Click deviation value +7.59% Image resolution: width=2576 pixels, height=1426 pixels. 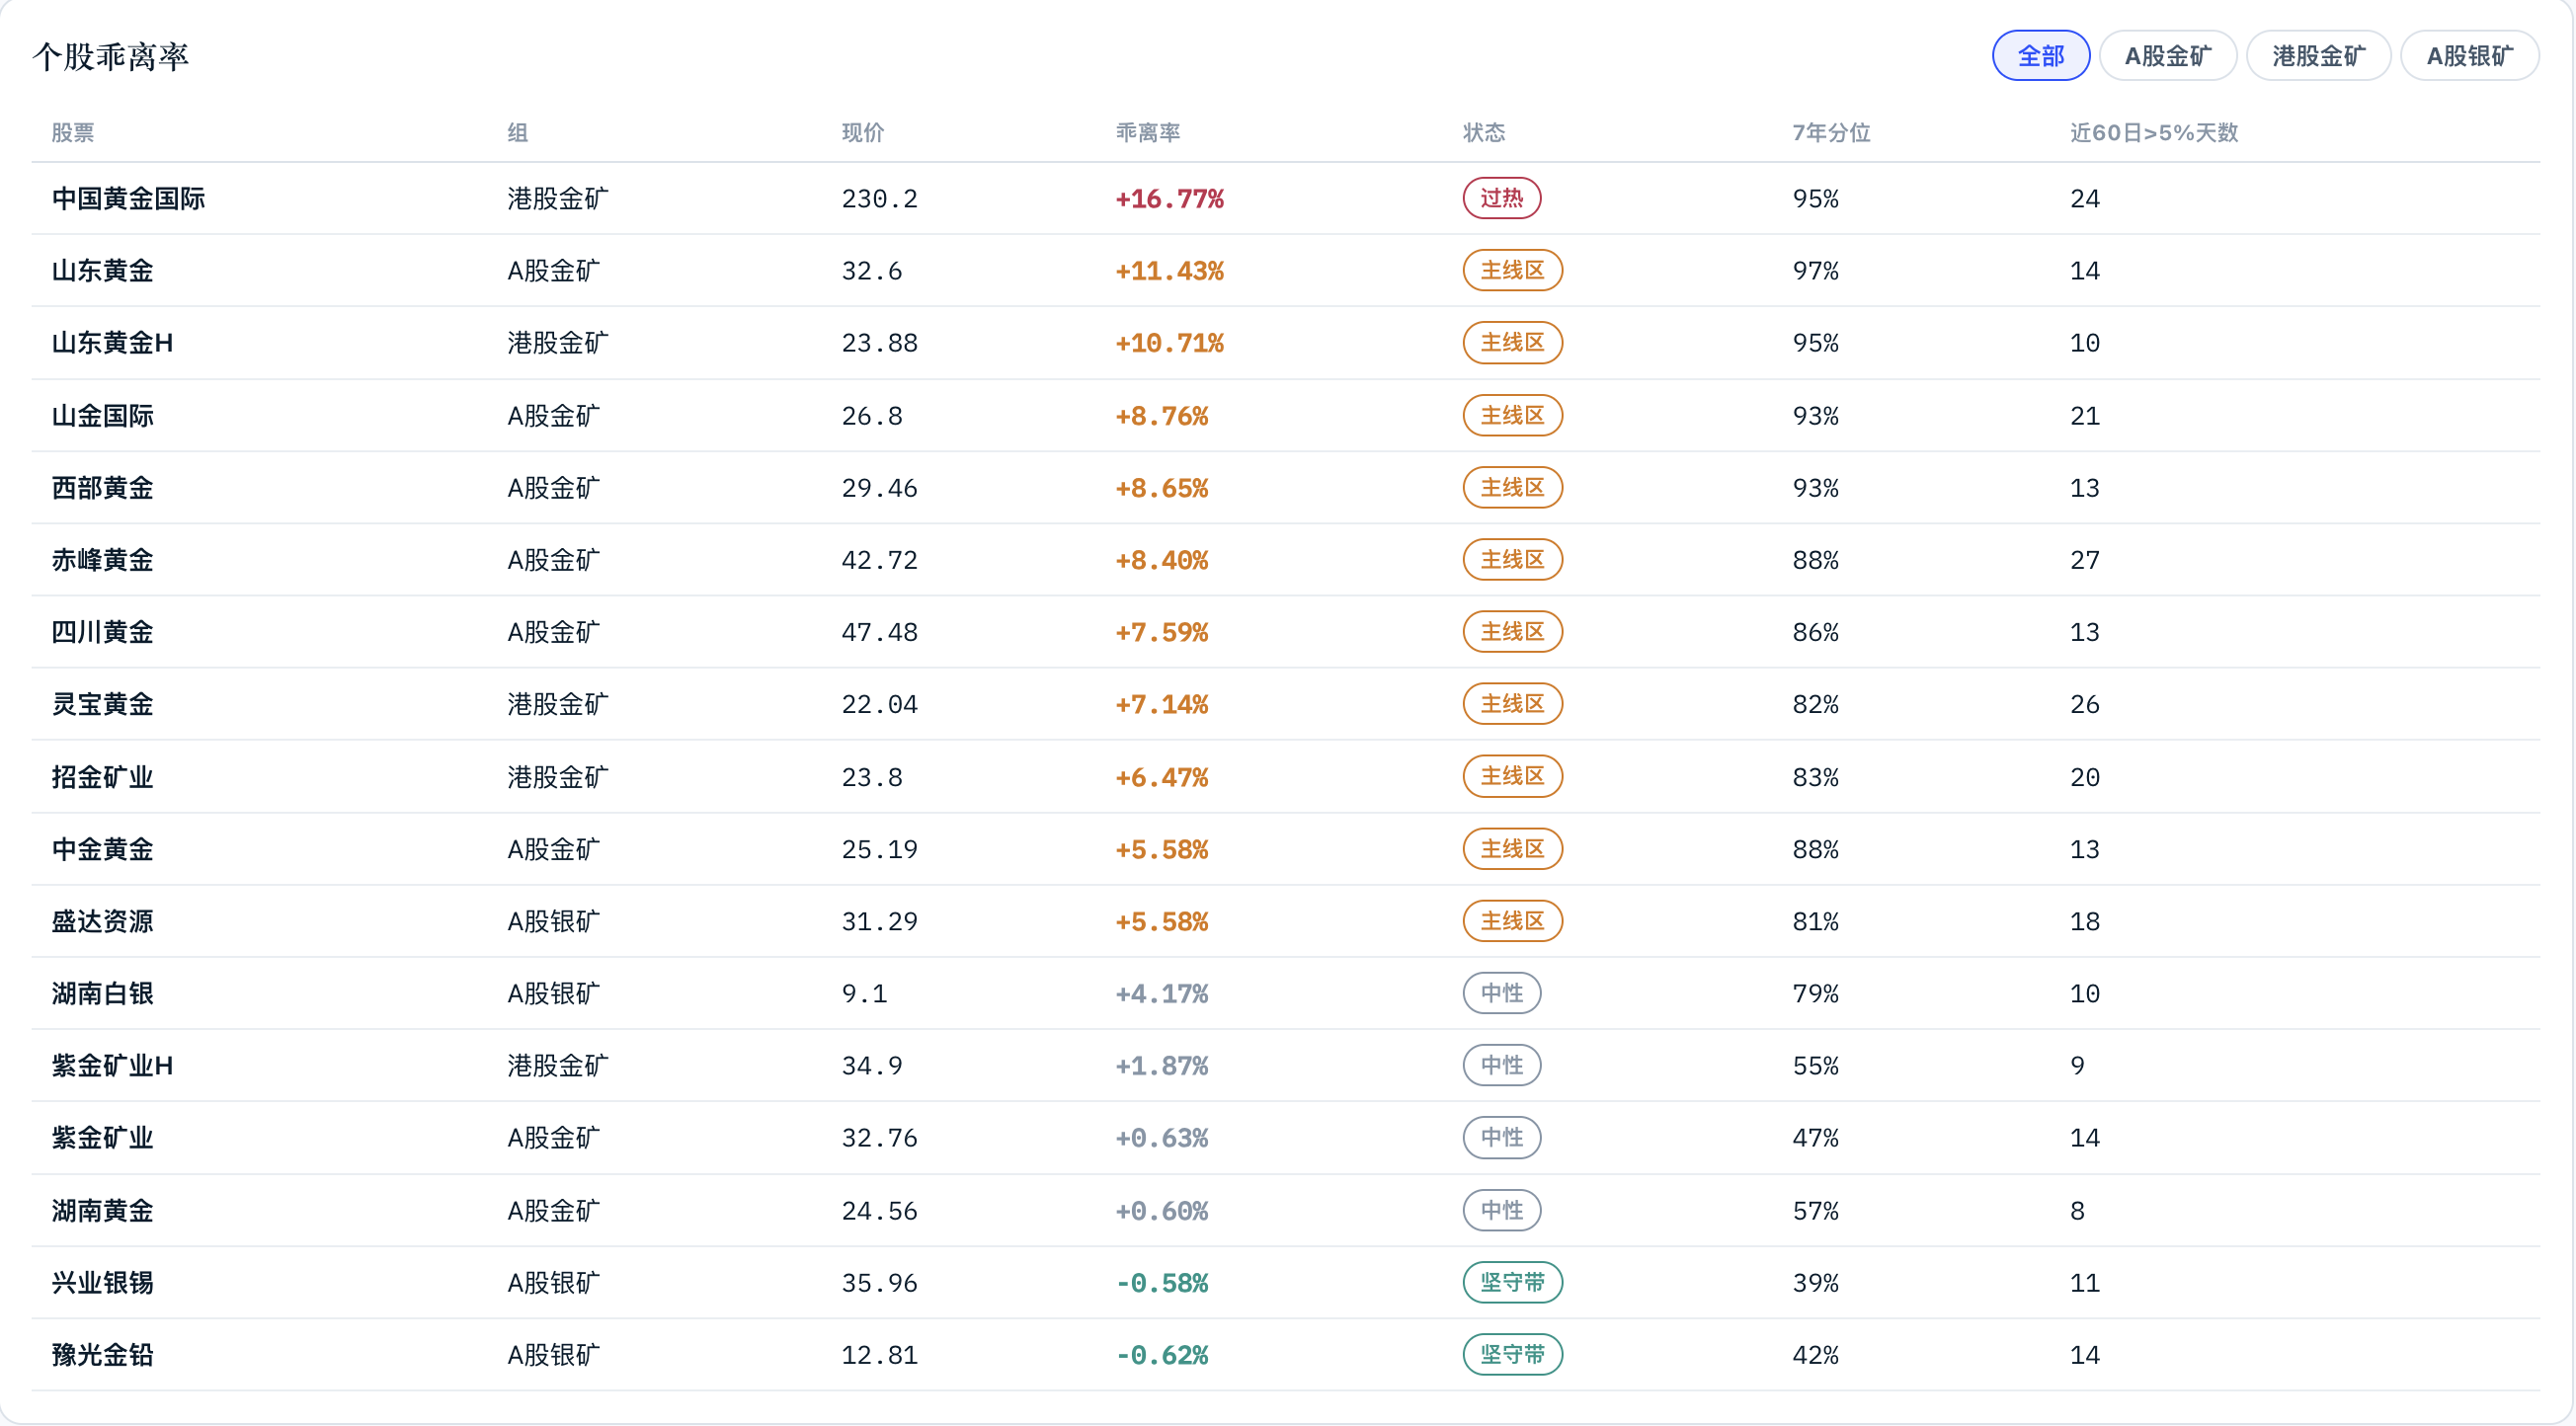(1162, 632)
